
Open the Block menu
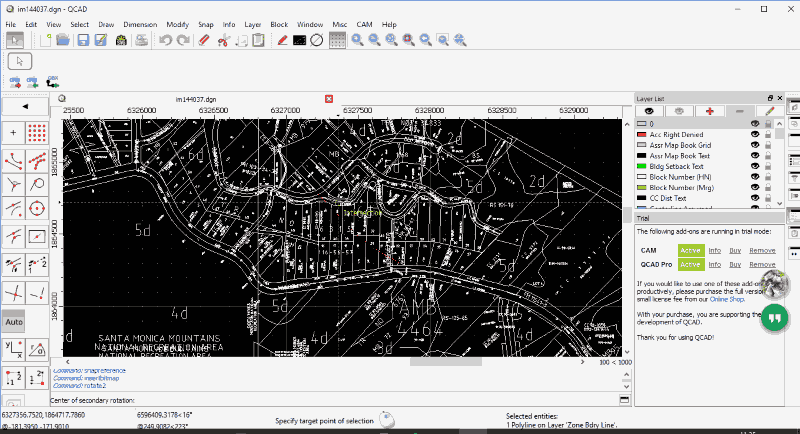279,24
